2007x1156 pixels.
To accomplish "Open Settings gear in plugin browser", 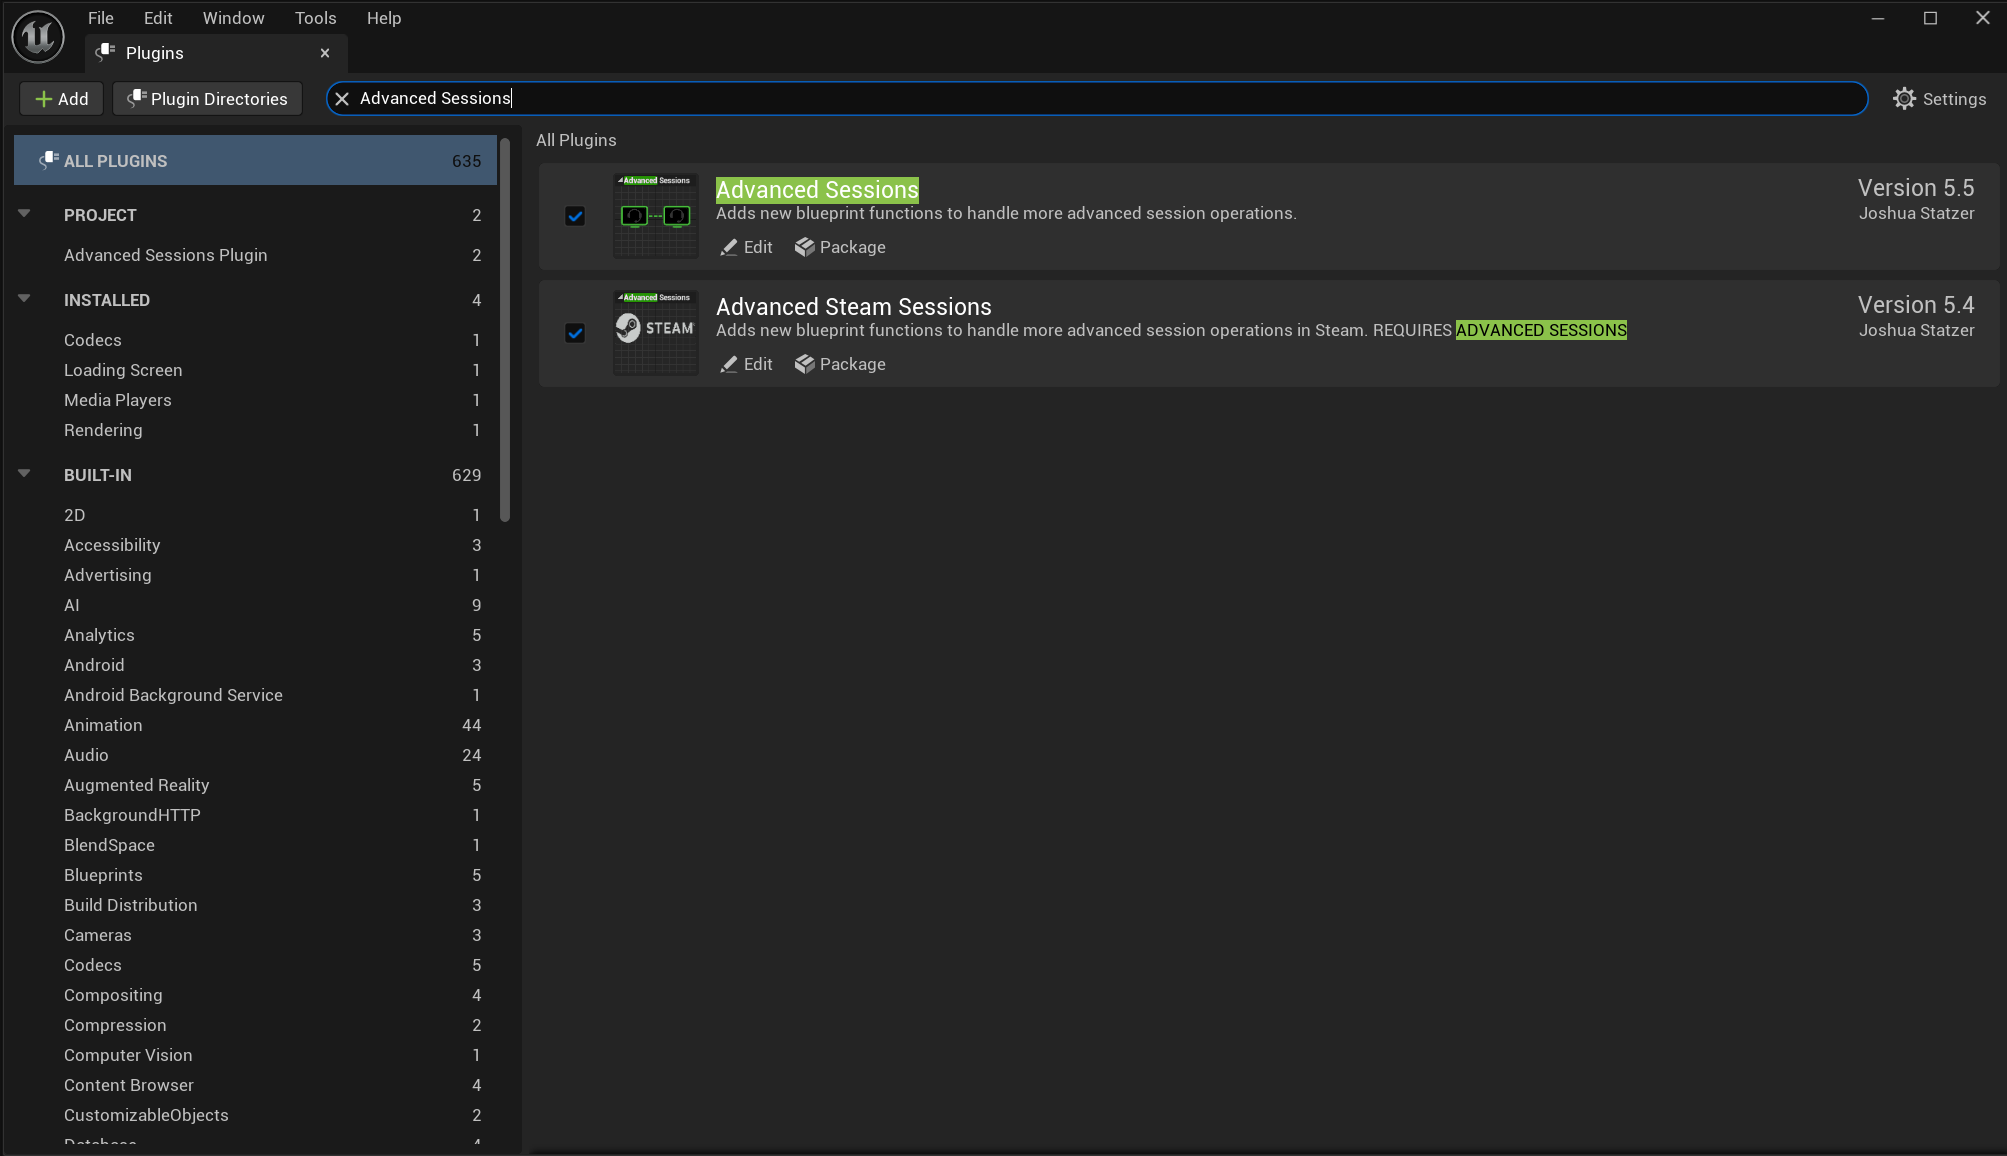I will click(x=1939, y=98).
